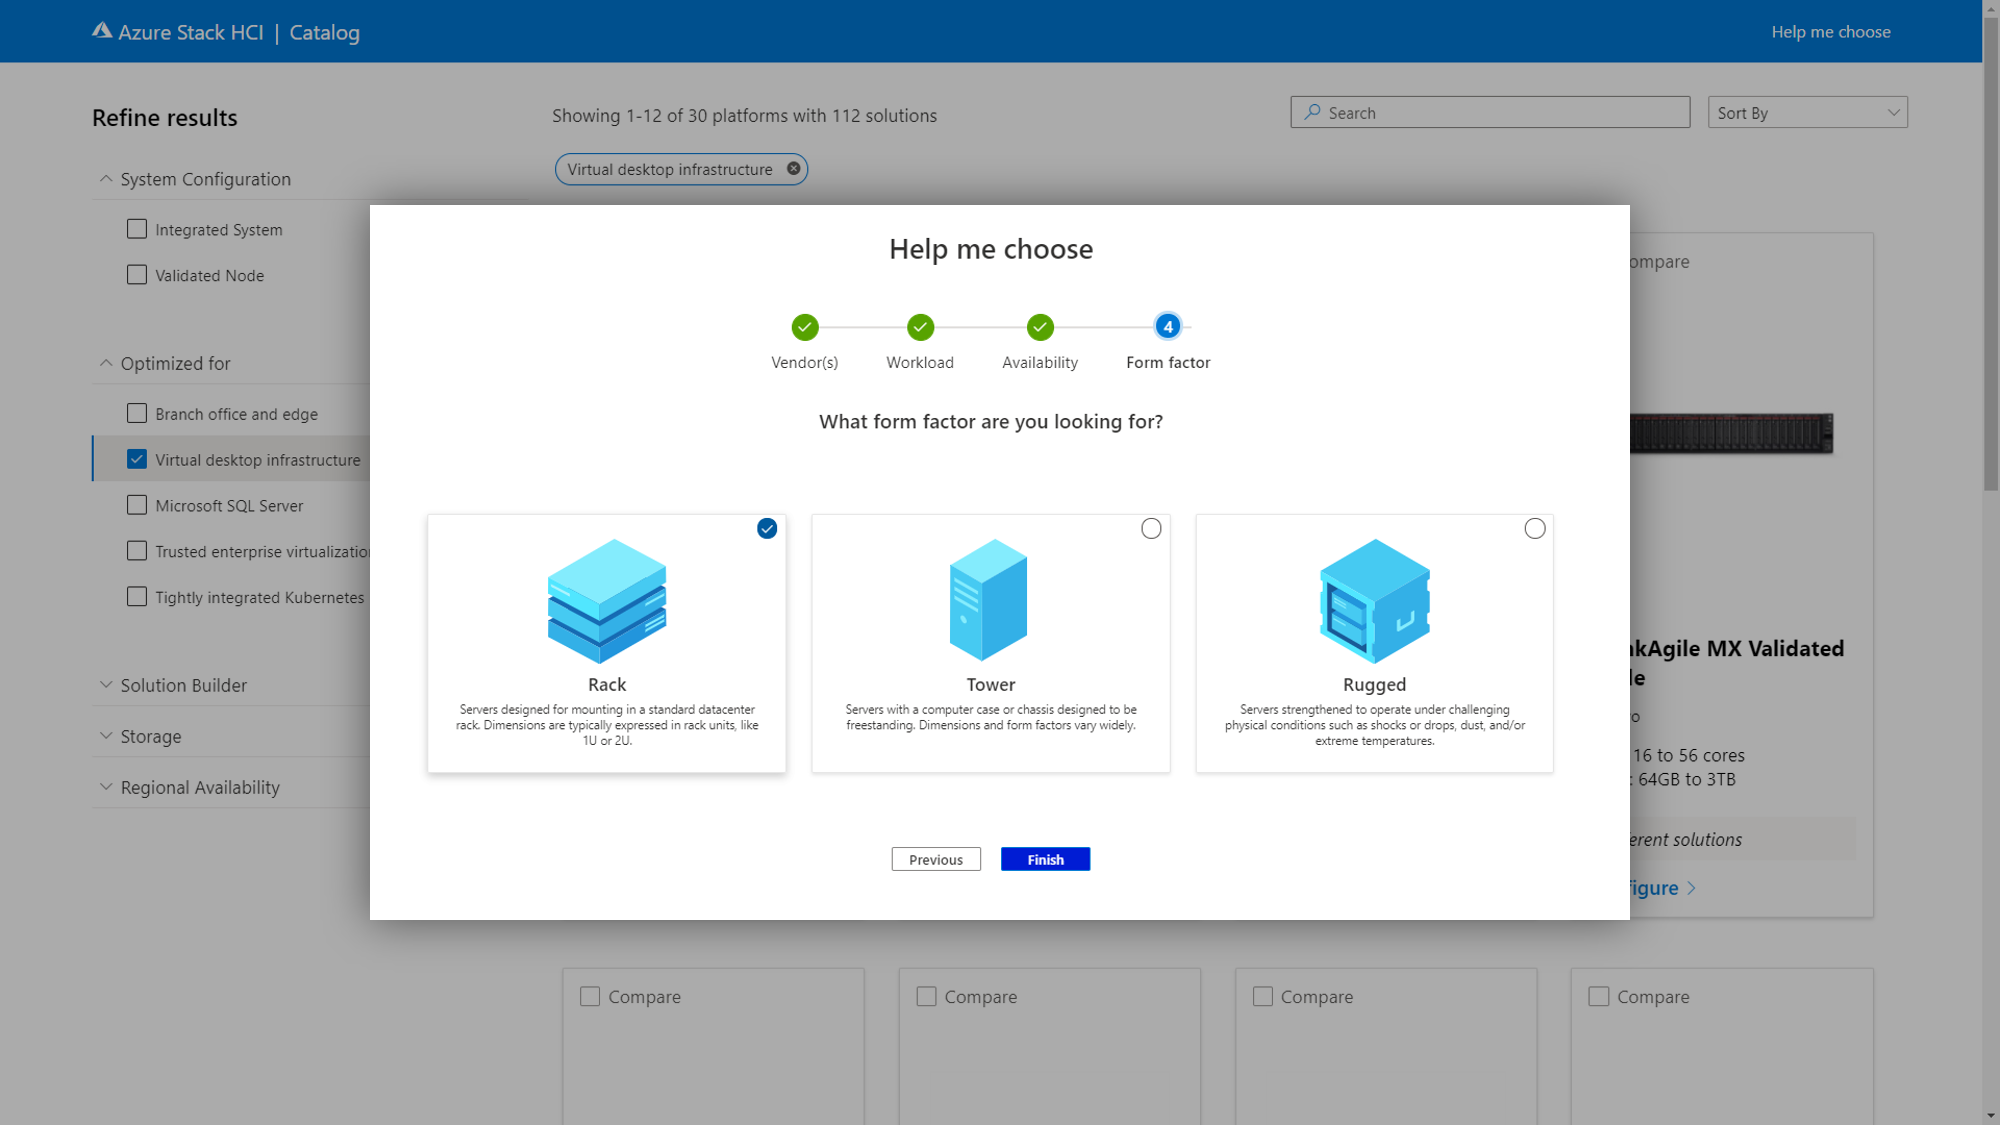Image resolution: width=2000 pixels, height=1125 pixels.
Task: Click the Workload step checkmark
Action: pyautogui.click(x=920, y=327)
